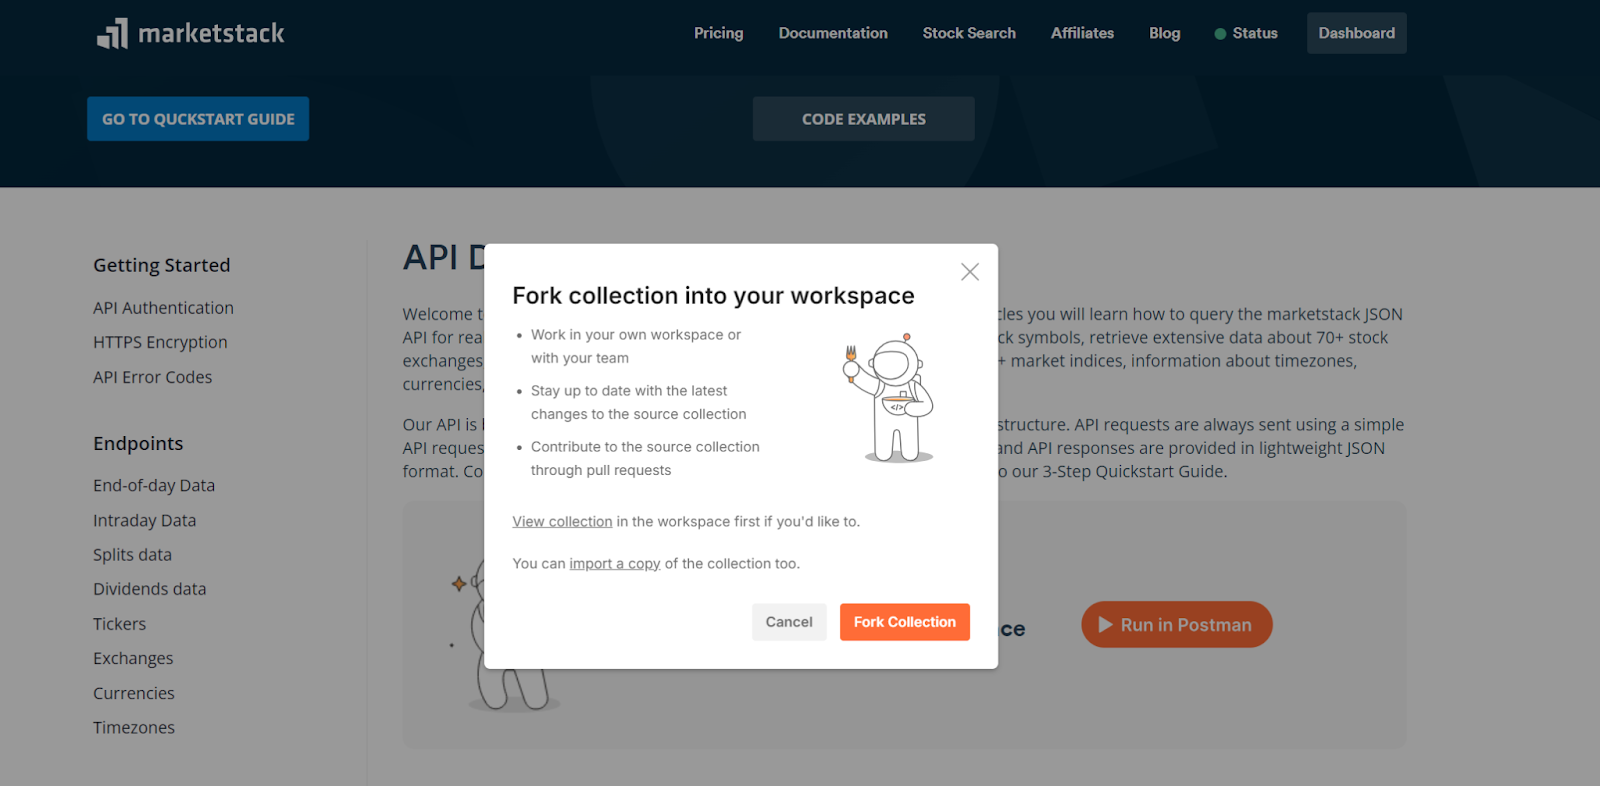Click the Code Examples button
This screenshot has width=1600, height=786.
[864, 119]
